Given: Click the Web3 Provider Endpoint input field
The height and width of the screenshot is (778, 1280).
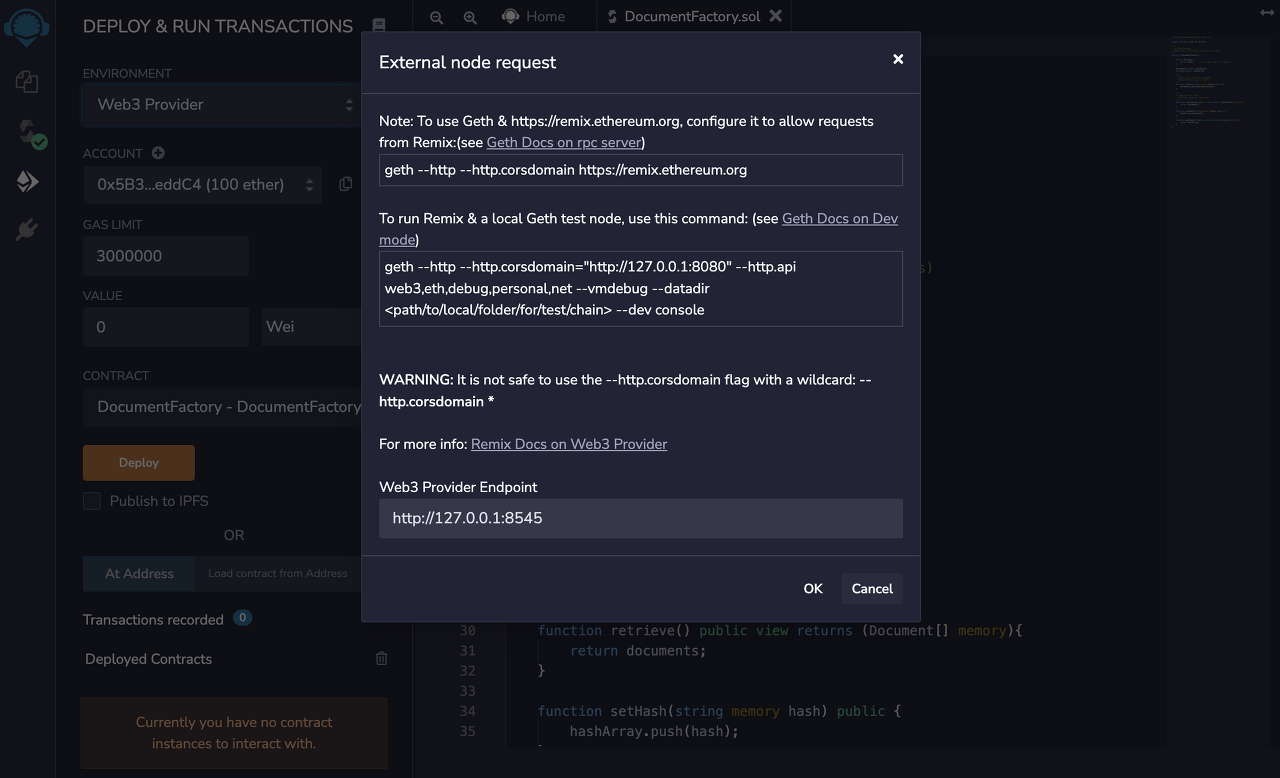Looking at the screenshot, I should coord(640,519).
